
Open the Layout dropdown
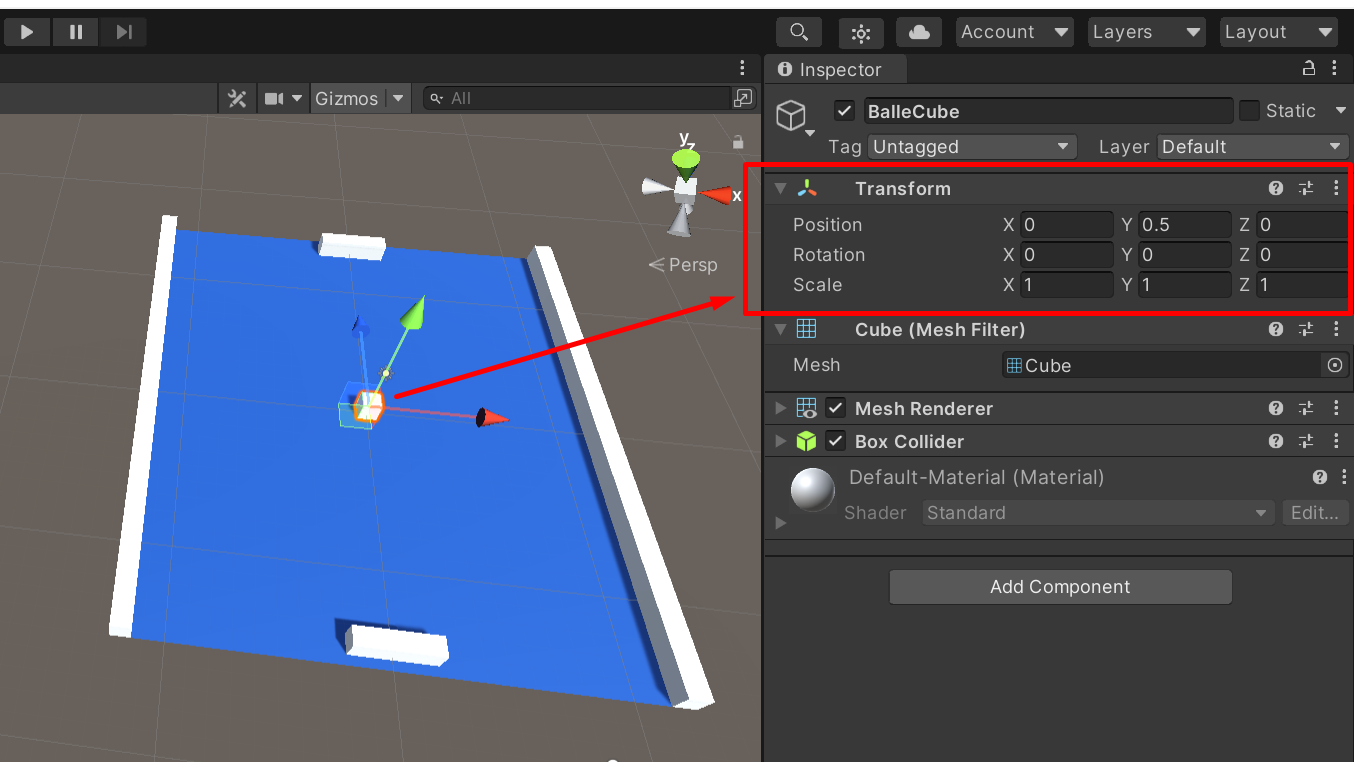(1279, 32)
